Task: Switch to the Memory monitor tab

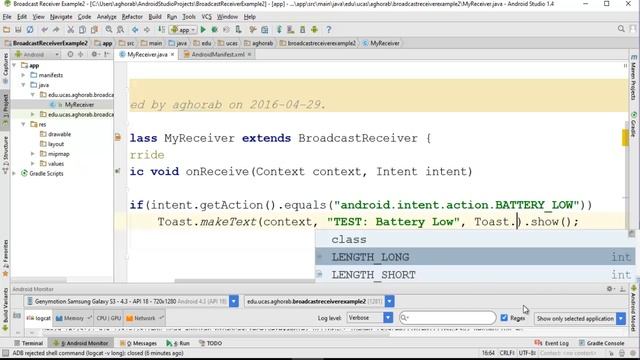Action: point(73,318)
